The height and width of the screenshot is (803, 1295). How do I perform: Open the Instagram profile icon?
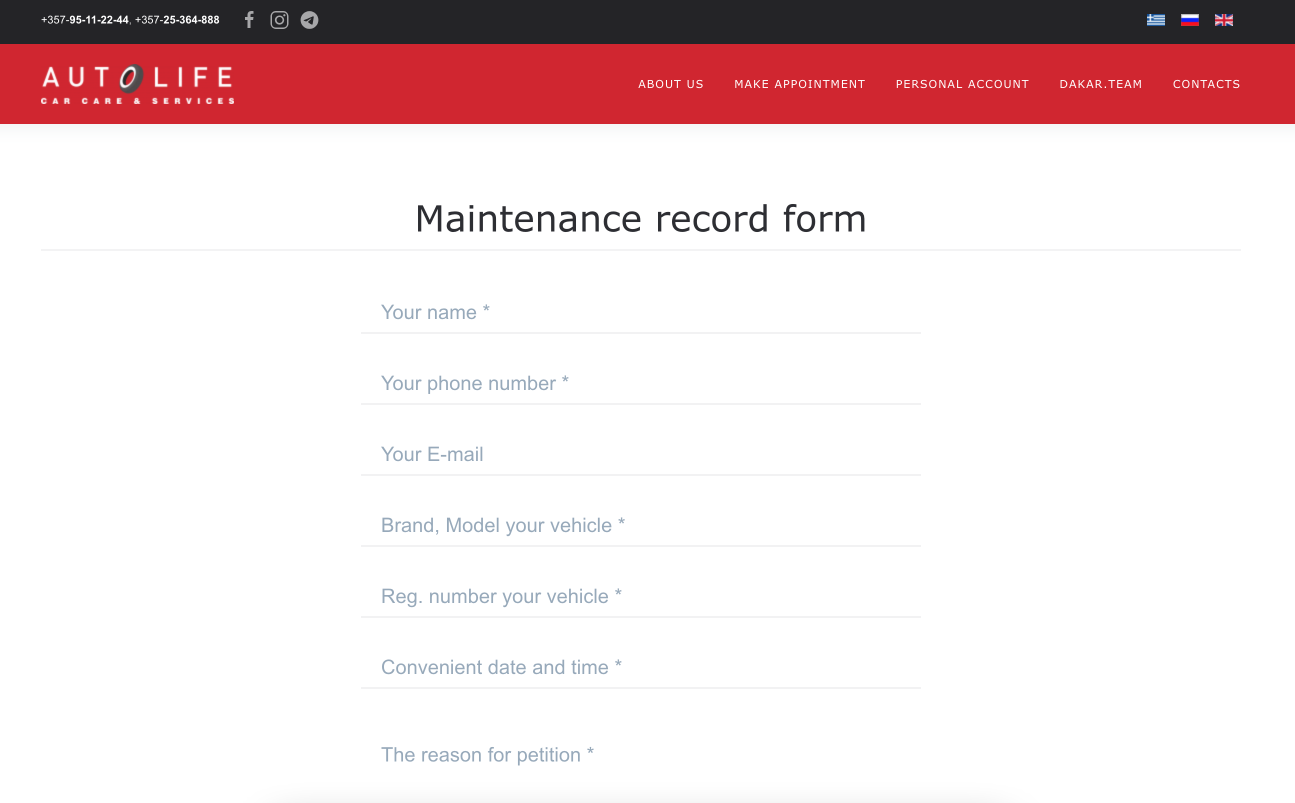point(280,20)
